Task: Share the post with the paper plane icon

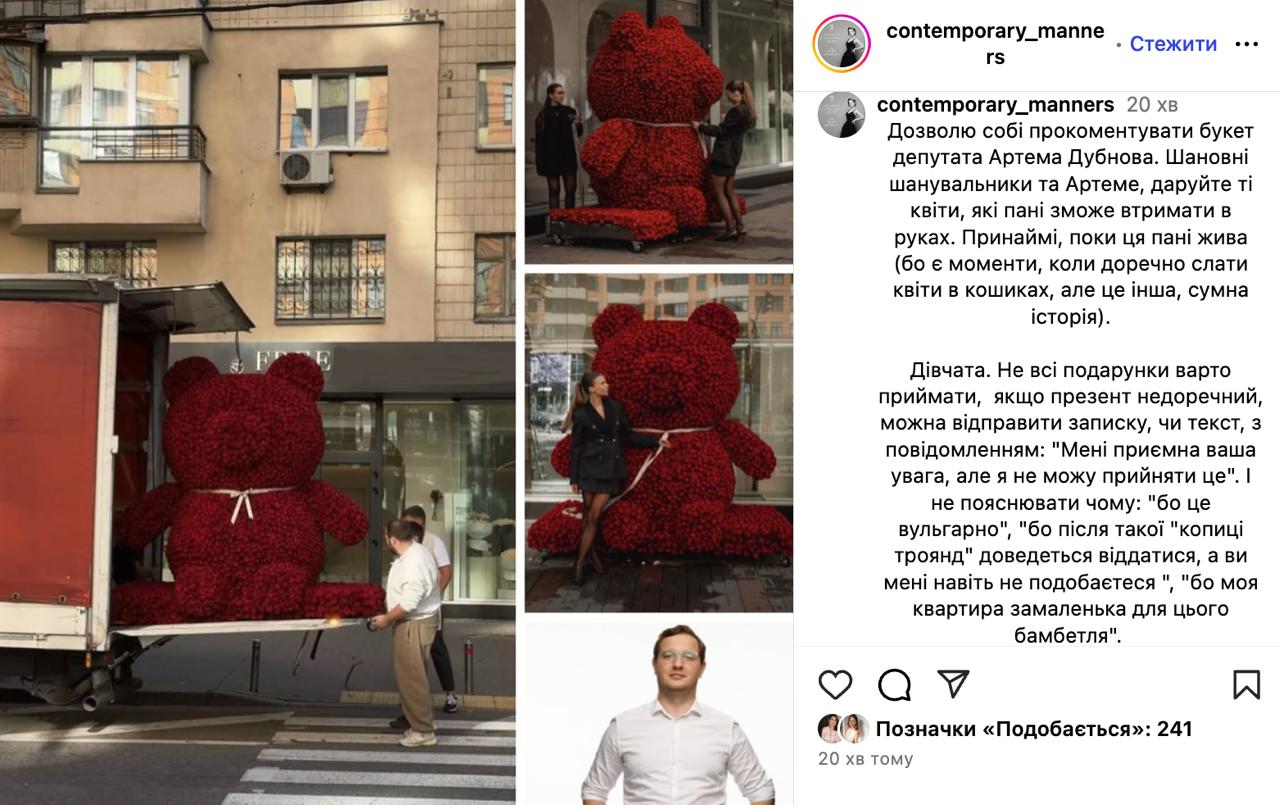Action: coord(954,684)
